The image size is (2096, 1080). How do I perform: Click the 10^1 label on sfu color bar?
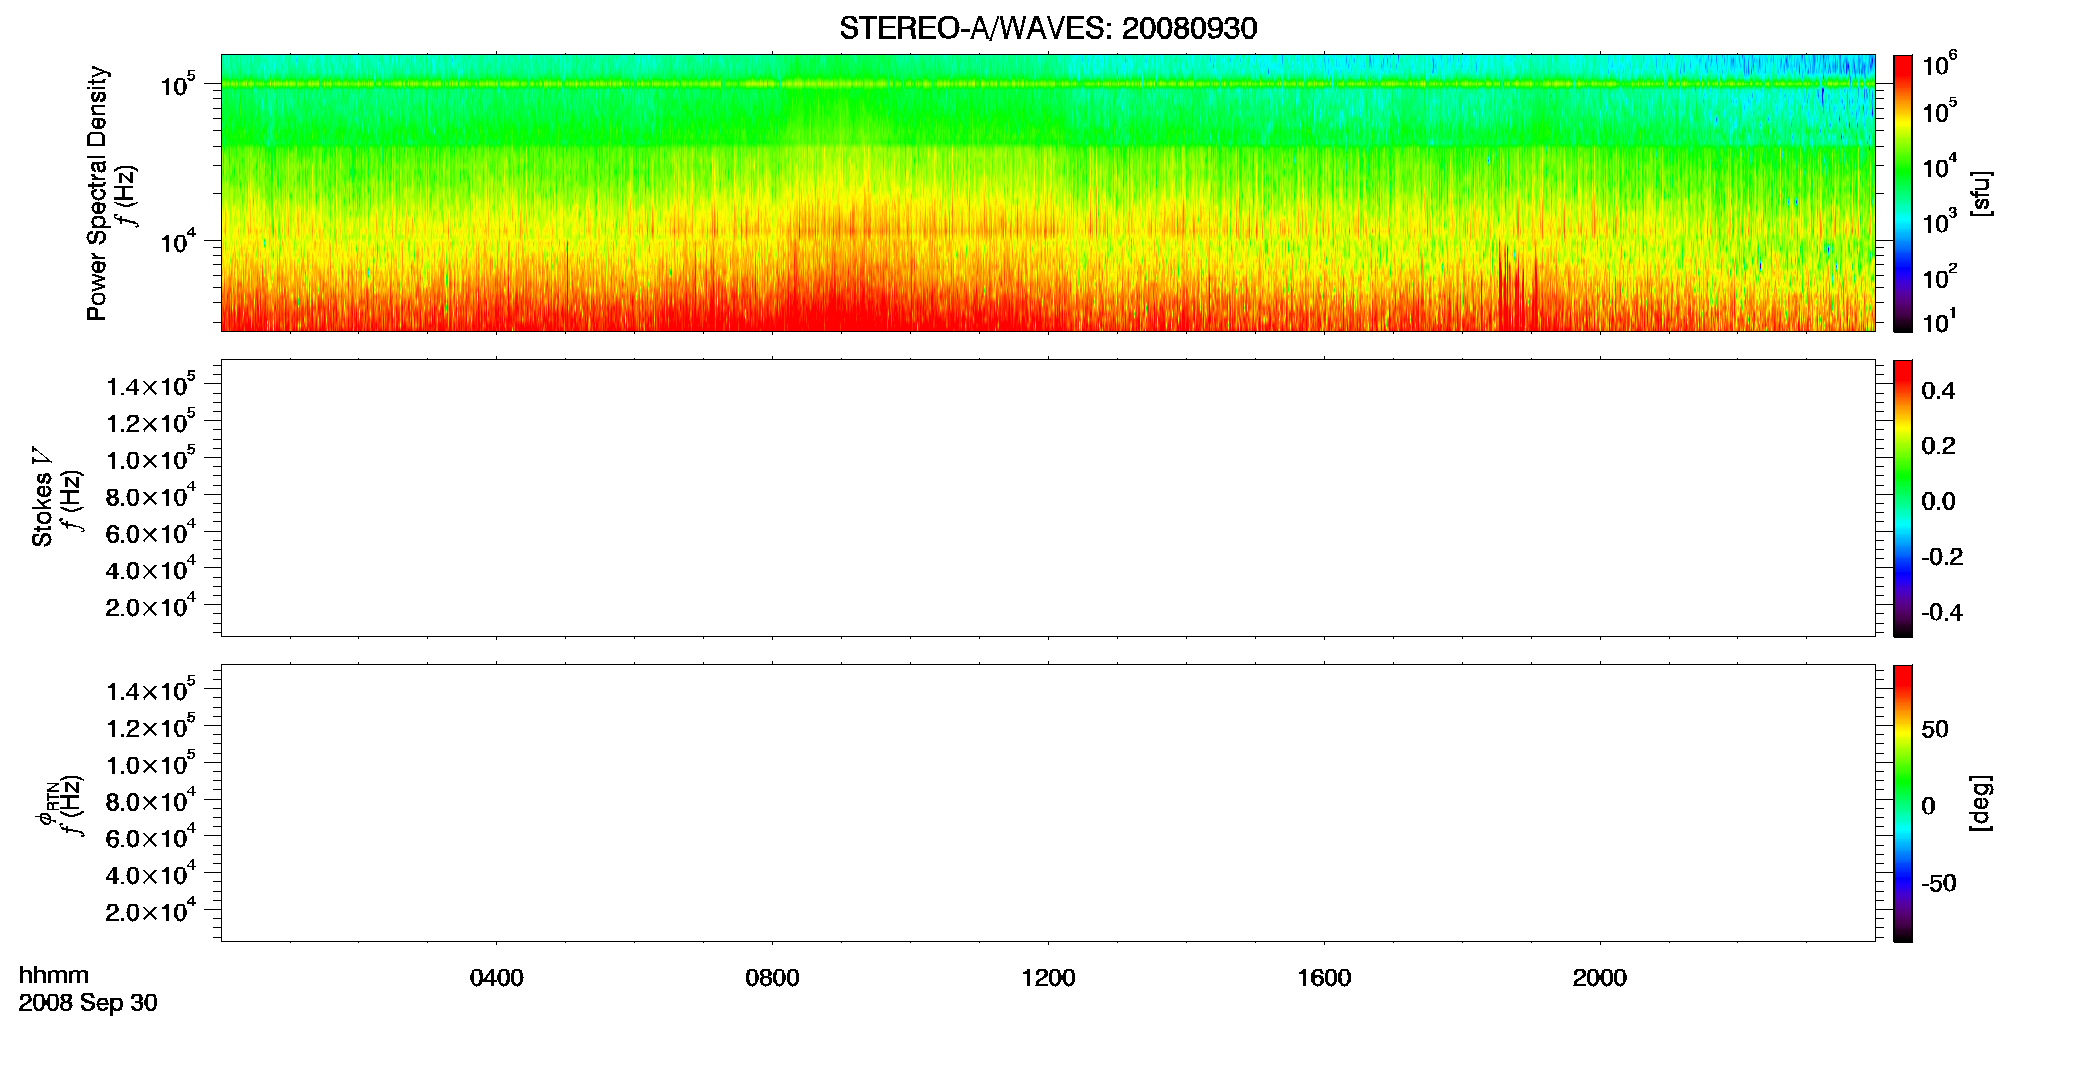[1939, 322]
